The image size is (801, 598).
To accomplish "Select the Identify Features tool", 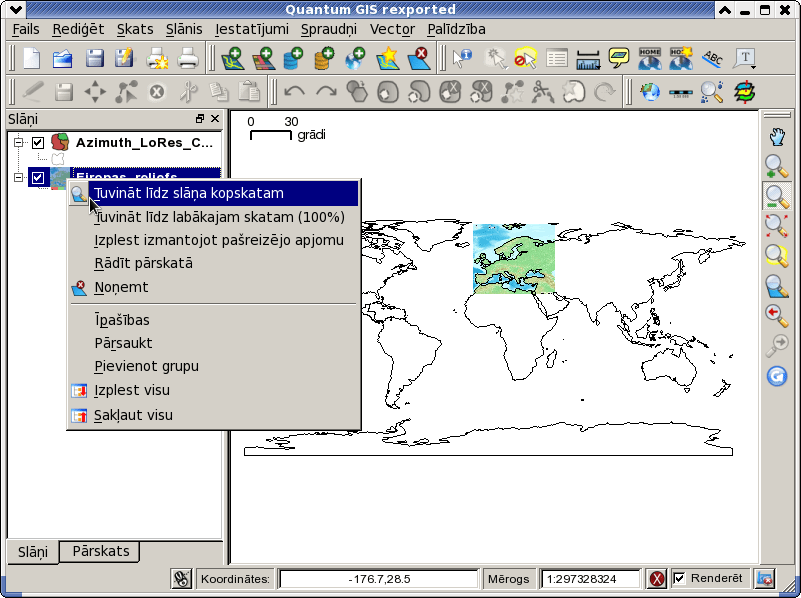I will click(x=462, y=58).
